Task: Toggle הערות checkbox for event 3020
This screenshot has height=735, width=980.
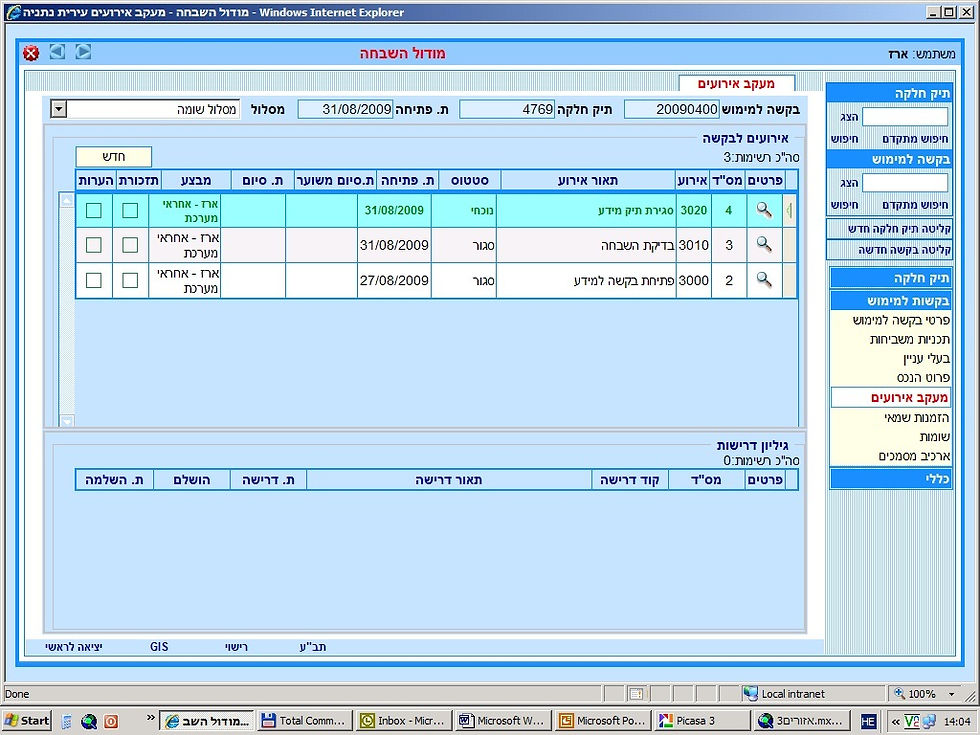Action: coord(94,210)
